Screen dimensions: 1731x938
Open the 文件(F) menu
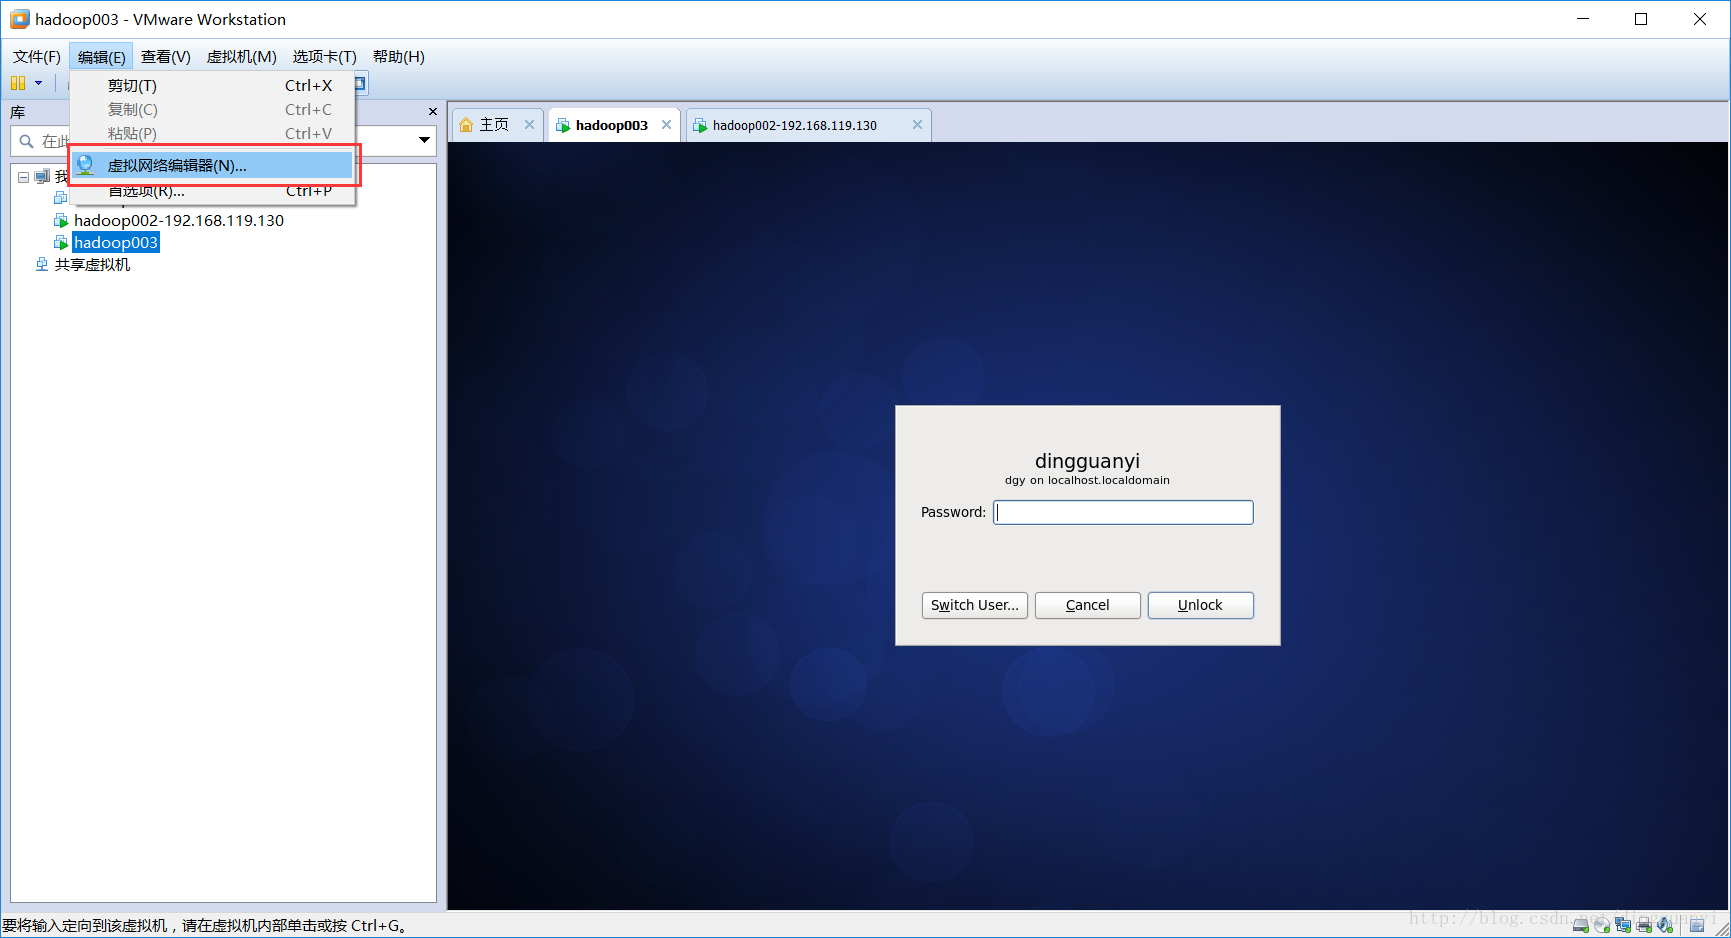tap(37, 57)
